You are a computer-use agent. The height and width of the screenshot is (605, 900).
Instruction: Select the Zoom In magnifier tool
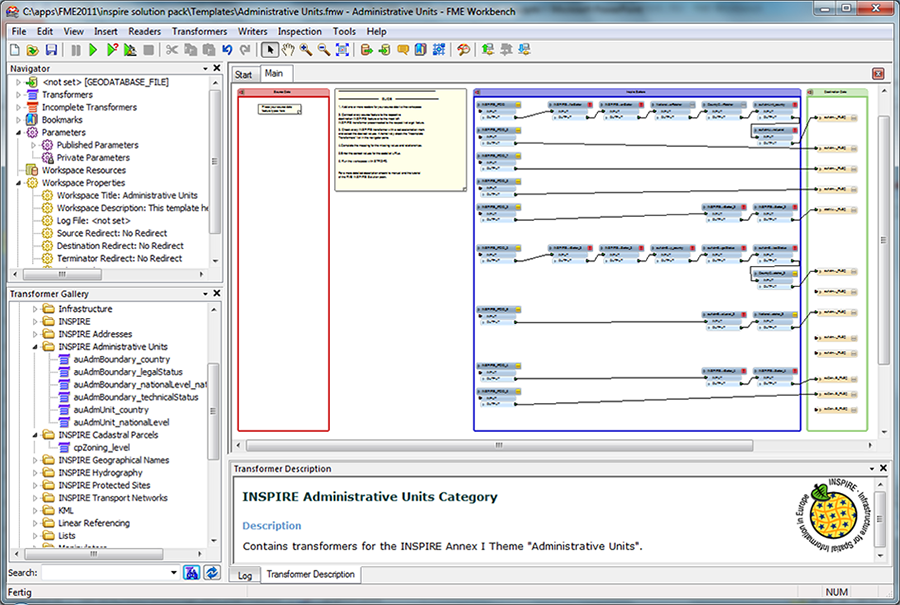(306, 51)
